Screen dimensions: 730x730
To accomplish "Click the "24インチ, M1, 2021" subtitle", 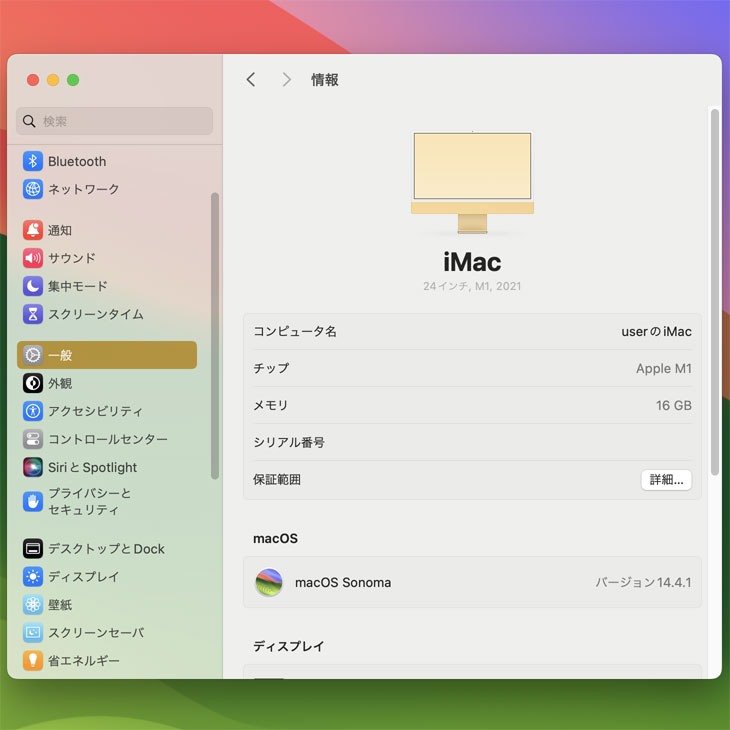I will pyautogui.click(x=472, y=286).
